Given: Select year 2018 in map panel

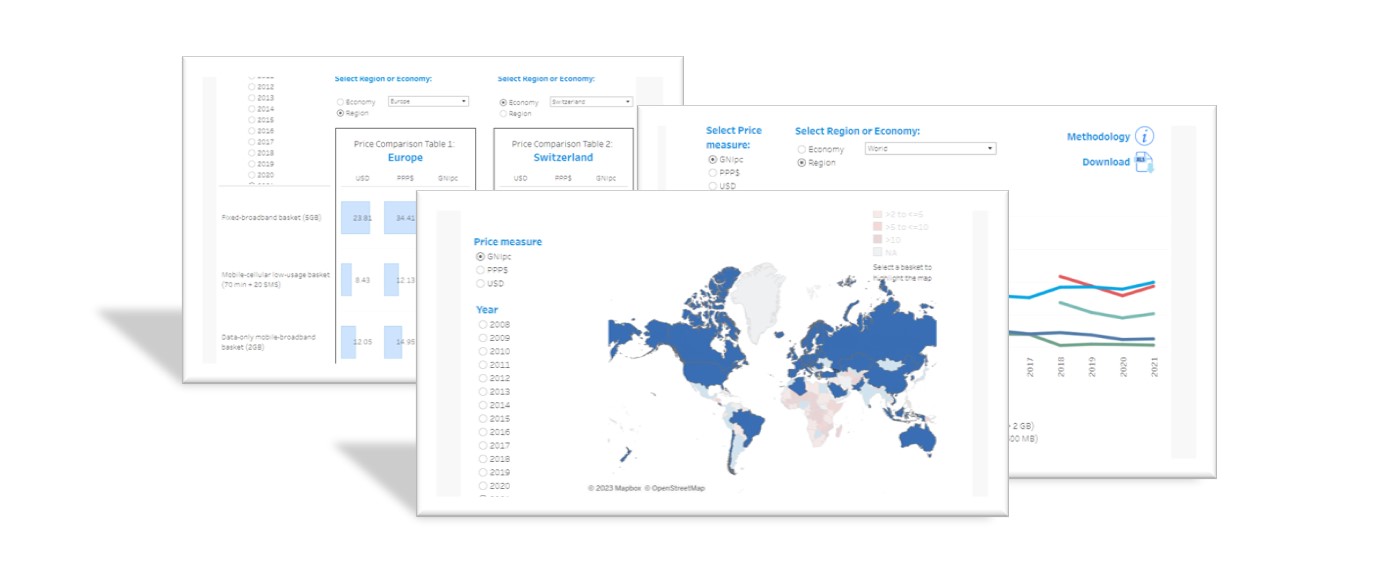Looking at the screenshot, I should point(483,458).
